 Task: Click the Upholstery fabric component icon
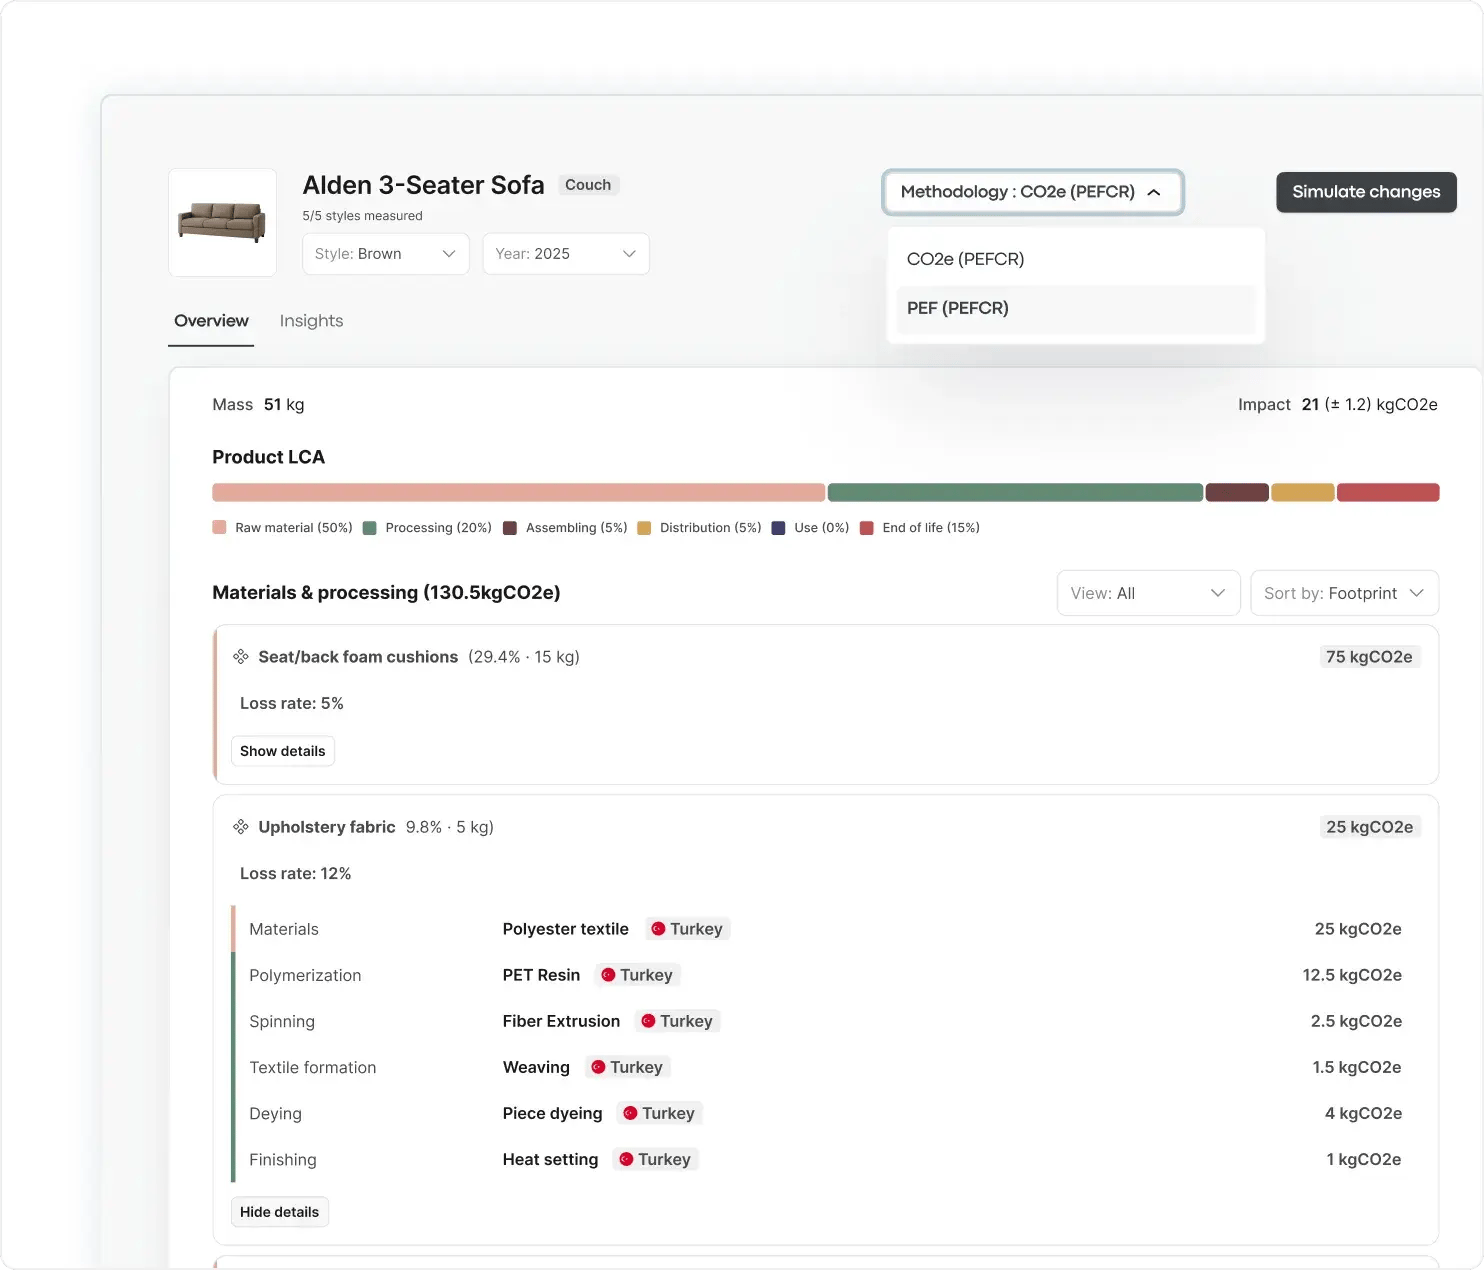[241, 827]
